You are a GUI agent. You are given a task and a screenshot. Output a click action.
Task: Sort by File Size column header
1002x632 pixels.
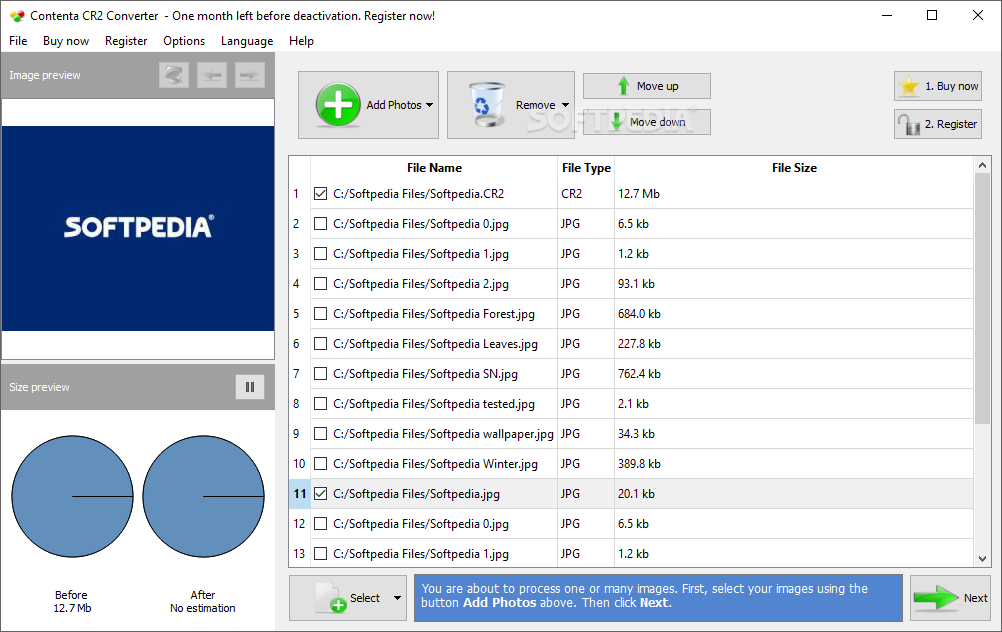(x=794, y=167)
